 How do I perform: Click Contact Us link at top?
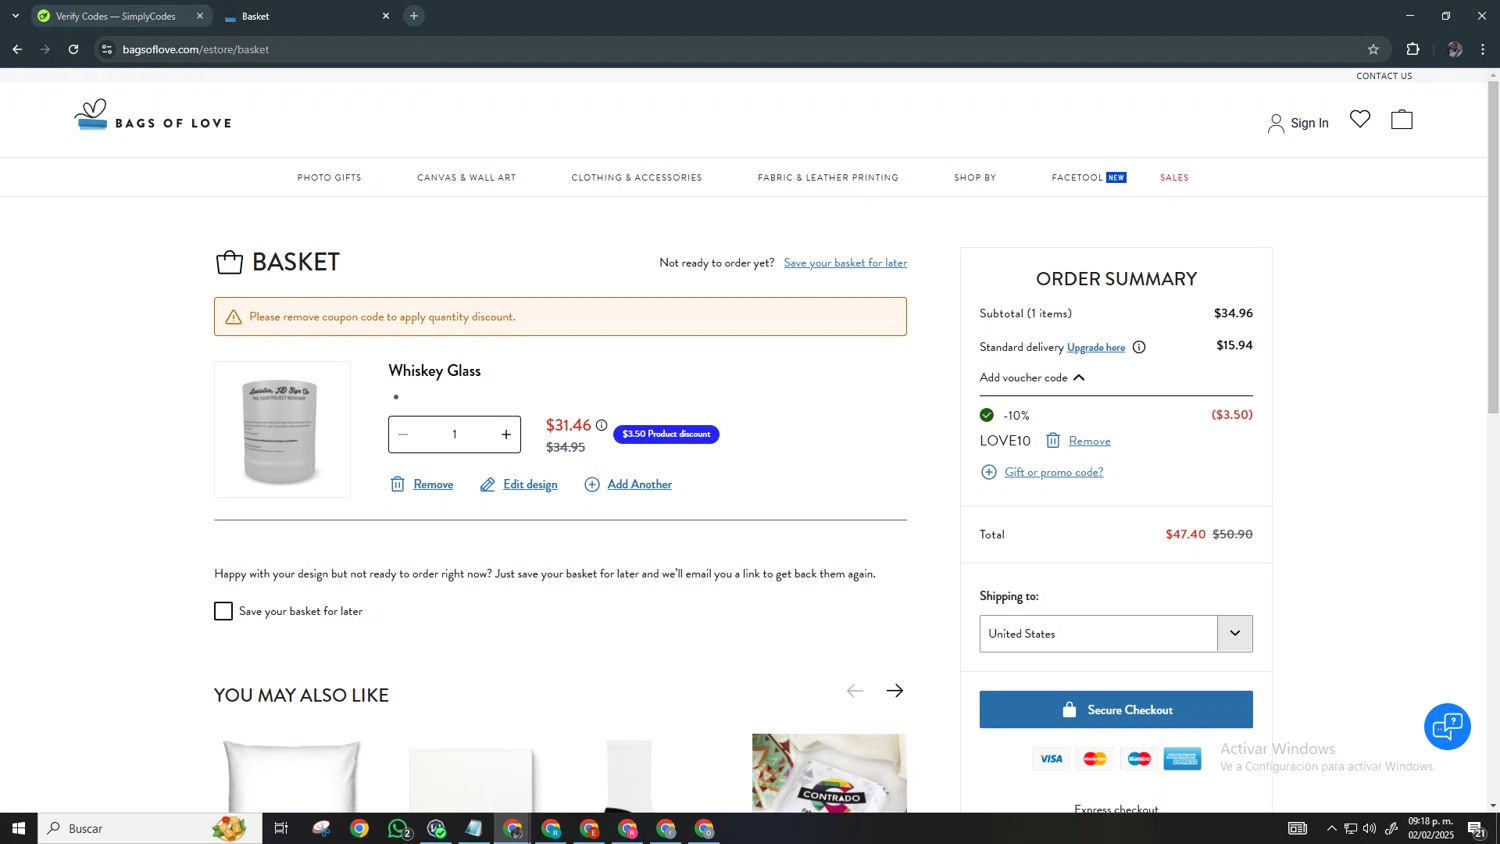(1384, 76)
